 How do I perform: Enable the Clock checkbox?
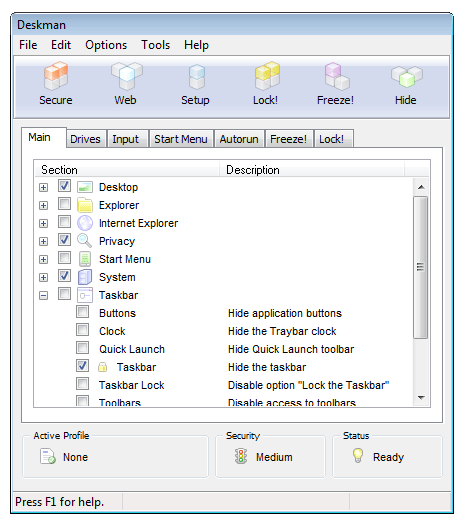[x=82, y=330]
